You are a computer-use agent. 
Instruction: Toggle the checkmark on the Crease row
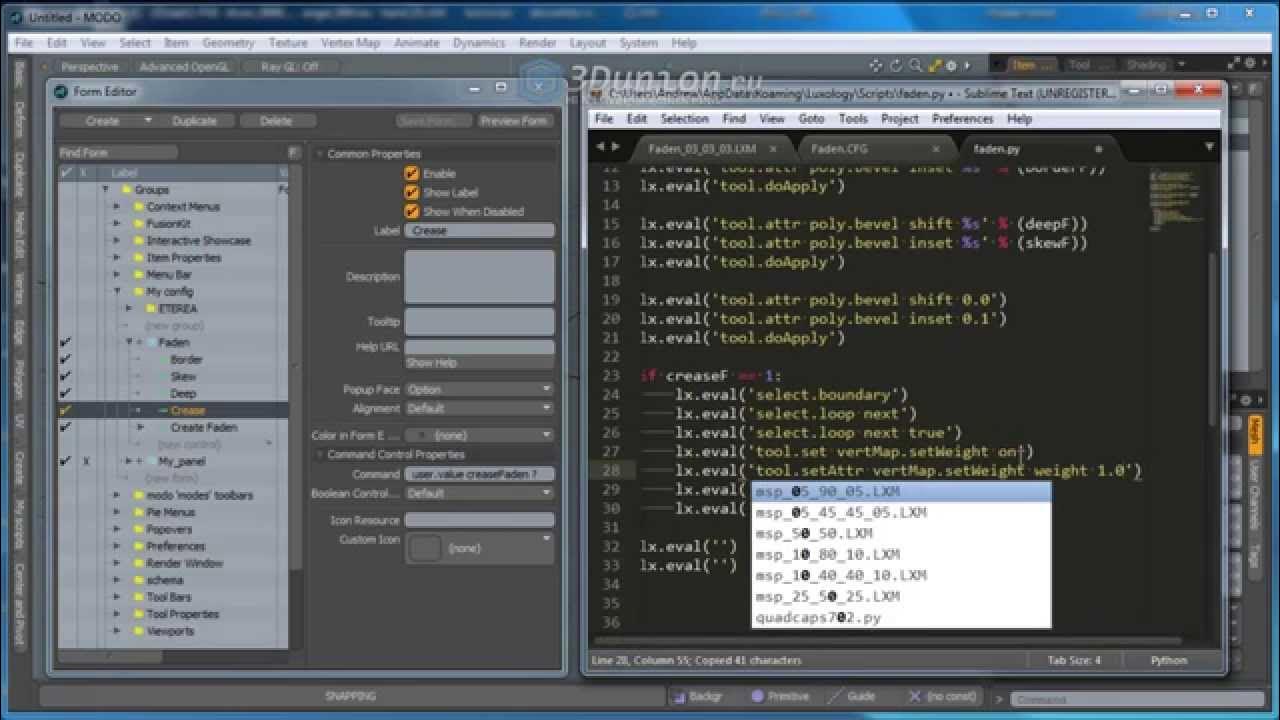click(x=66, y=410)
